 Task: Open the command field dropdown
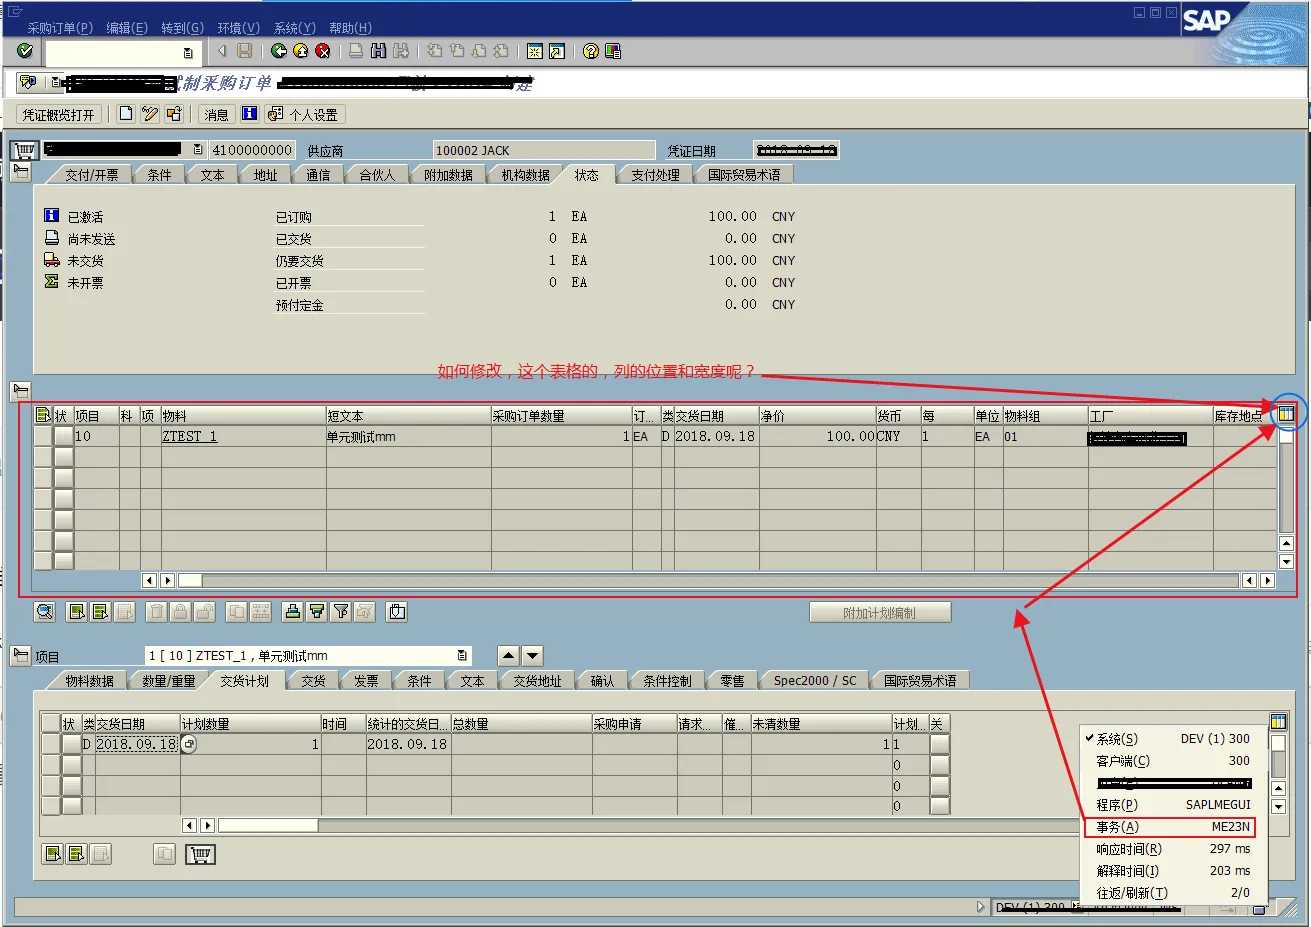pos(188,52)
